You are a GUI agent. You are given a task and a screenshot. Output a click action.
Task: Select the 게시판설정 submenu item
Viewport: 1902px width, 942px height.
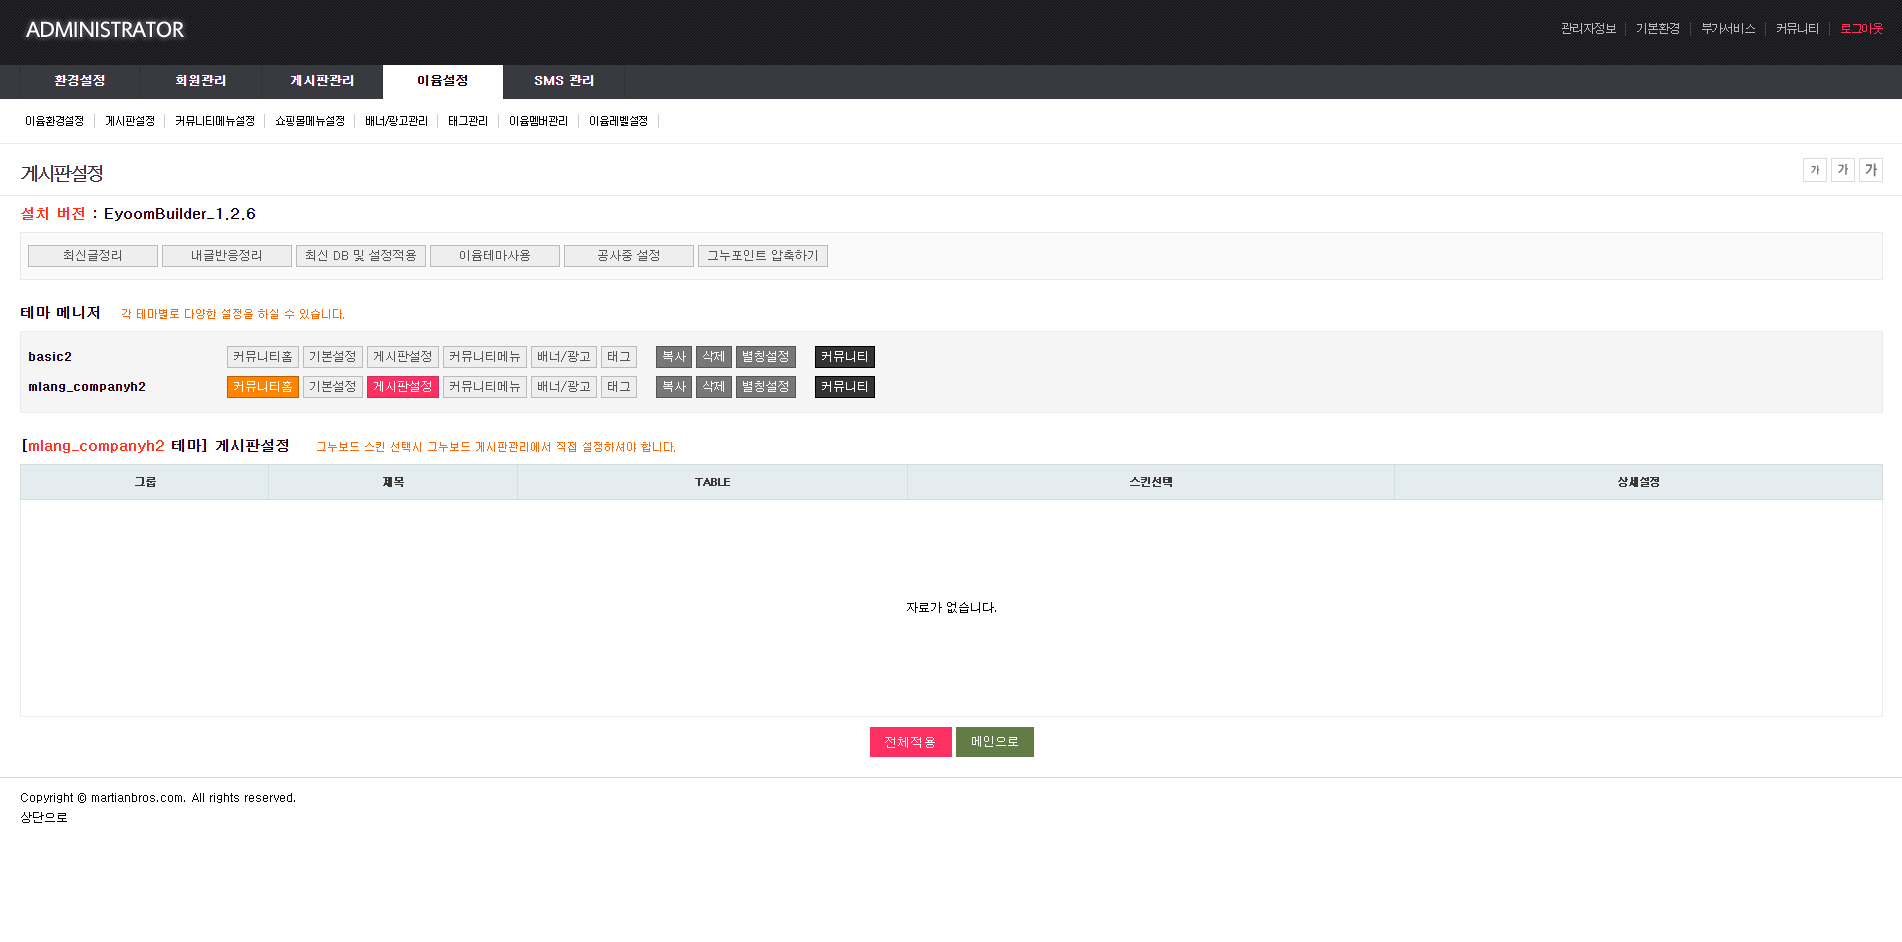click(x=130, y=121)
